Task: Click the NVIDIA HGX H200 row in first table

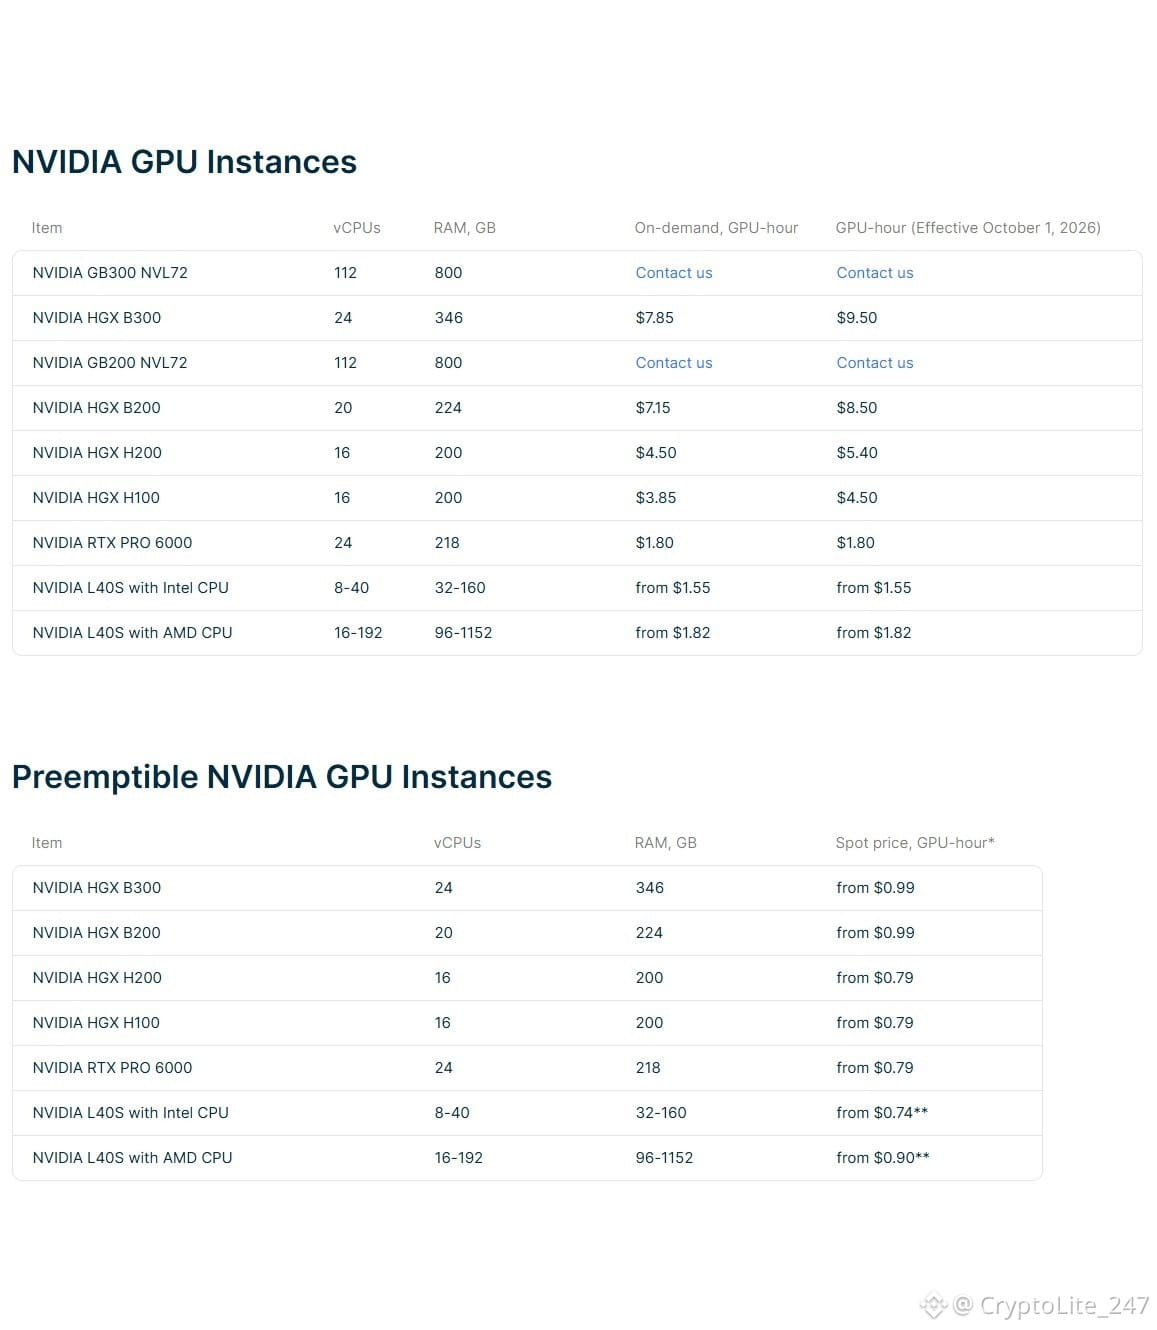Action: point(577,453)
